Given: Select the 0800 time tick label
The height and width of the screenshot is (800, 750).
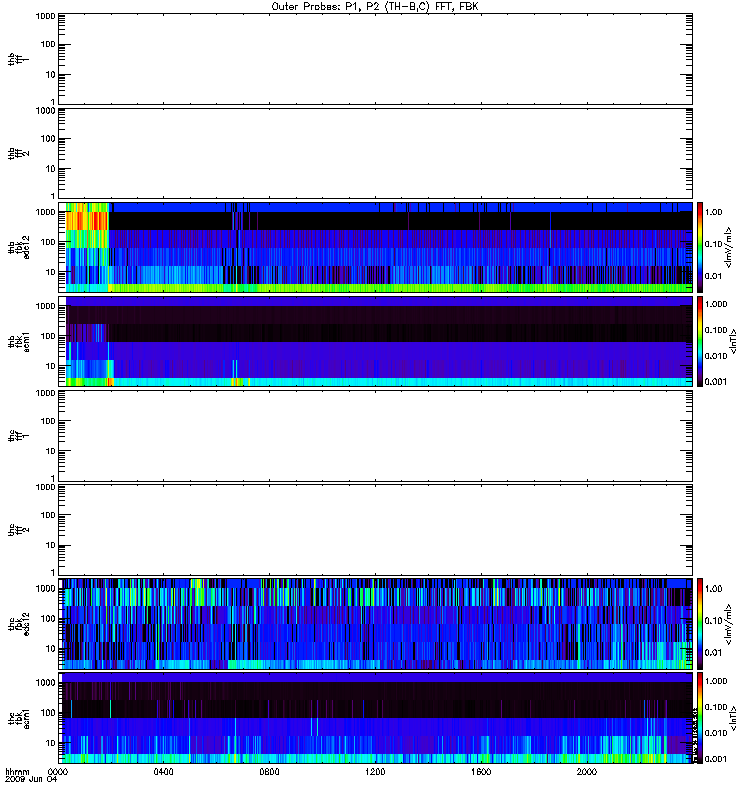Looking at the screenshot, I should tap(269, 772).
